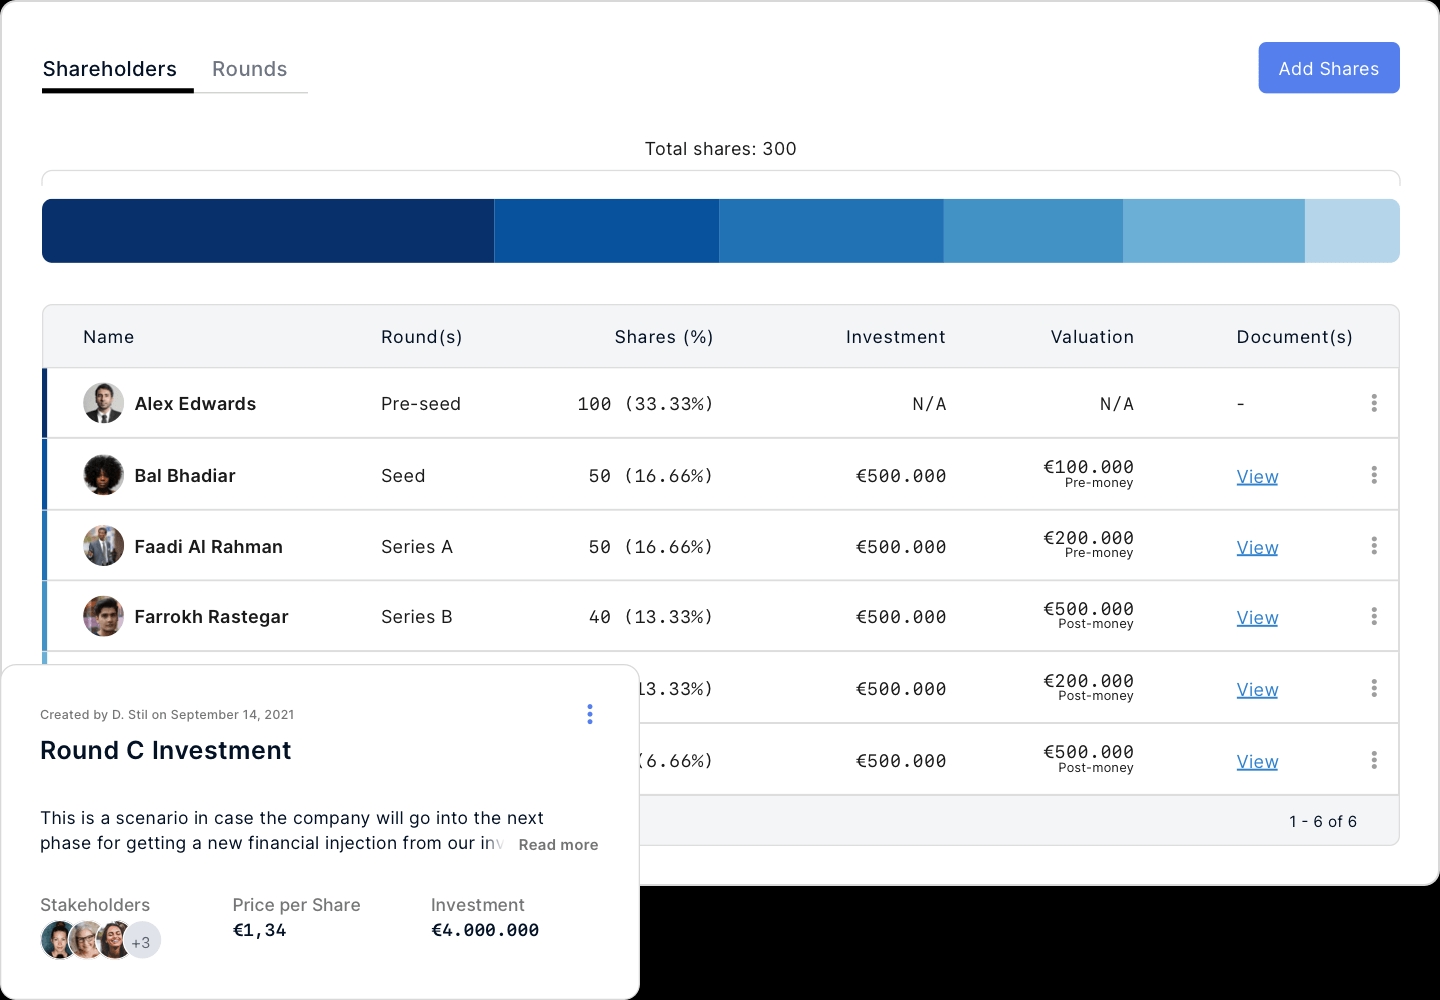Expand the description with Read more

click(558, 845)
